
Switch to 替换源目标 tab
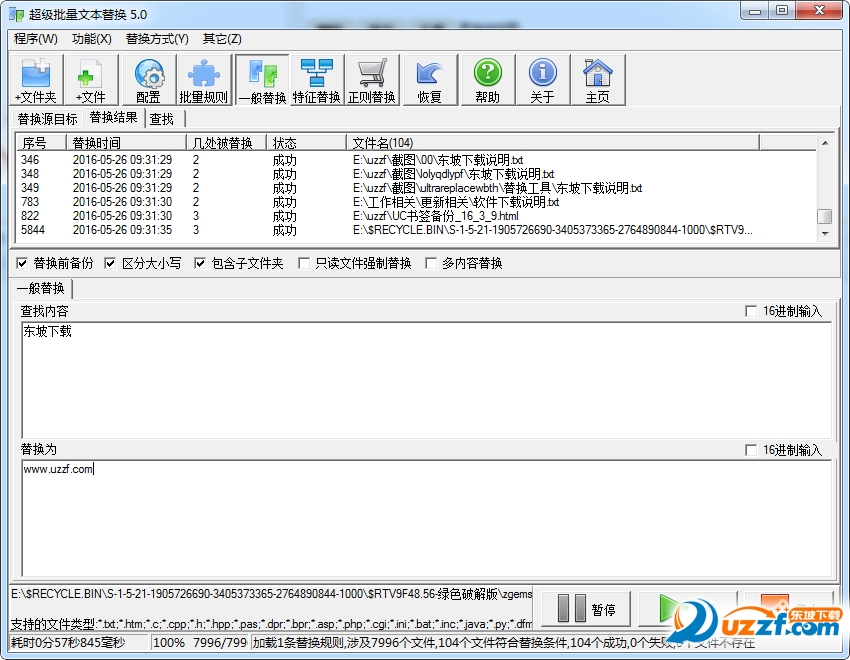click(x=48, y=119)
